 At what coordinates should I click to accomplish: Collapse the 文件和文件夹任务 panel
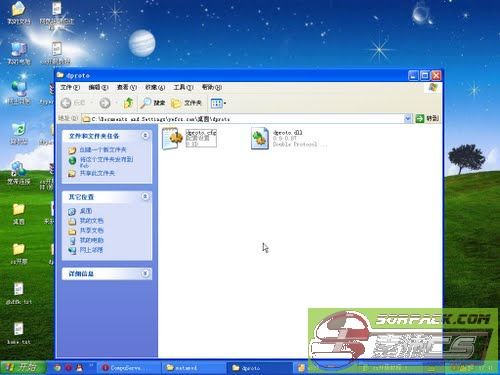(x=145, y=136)
